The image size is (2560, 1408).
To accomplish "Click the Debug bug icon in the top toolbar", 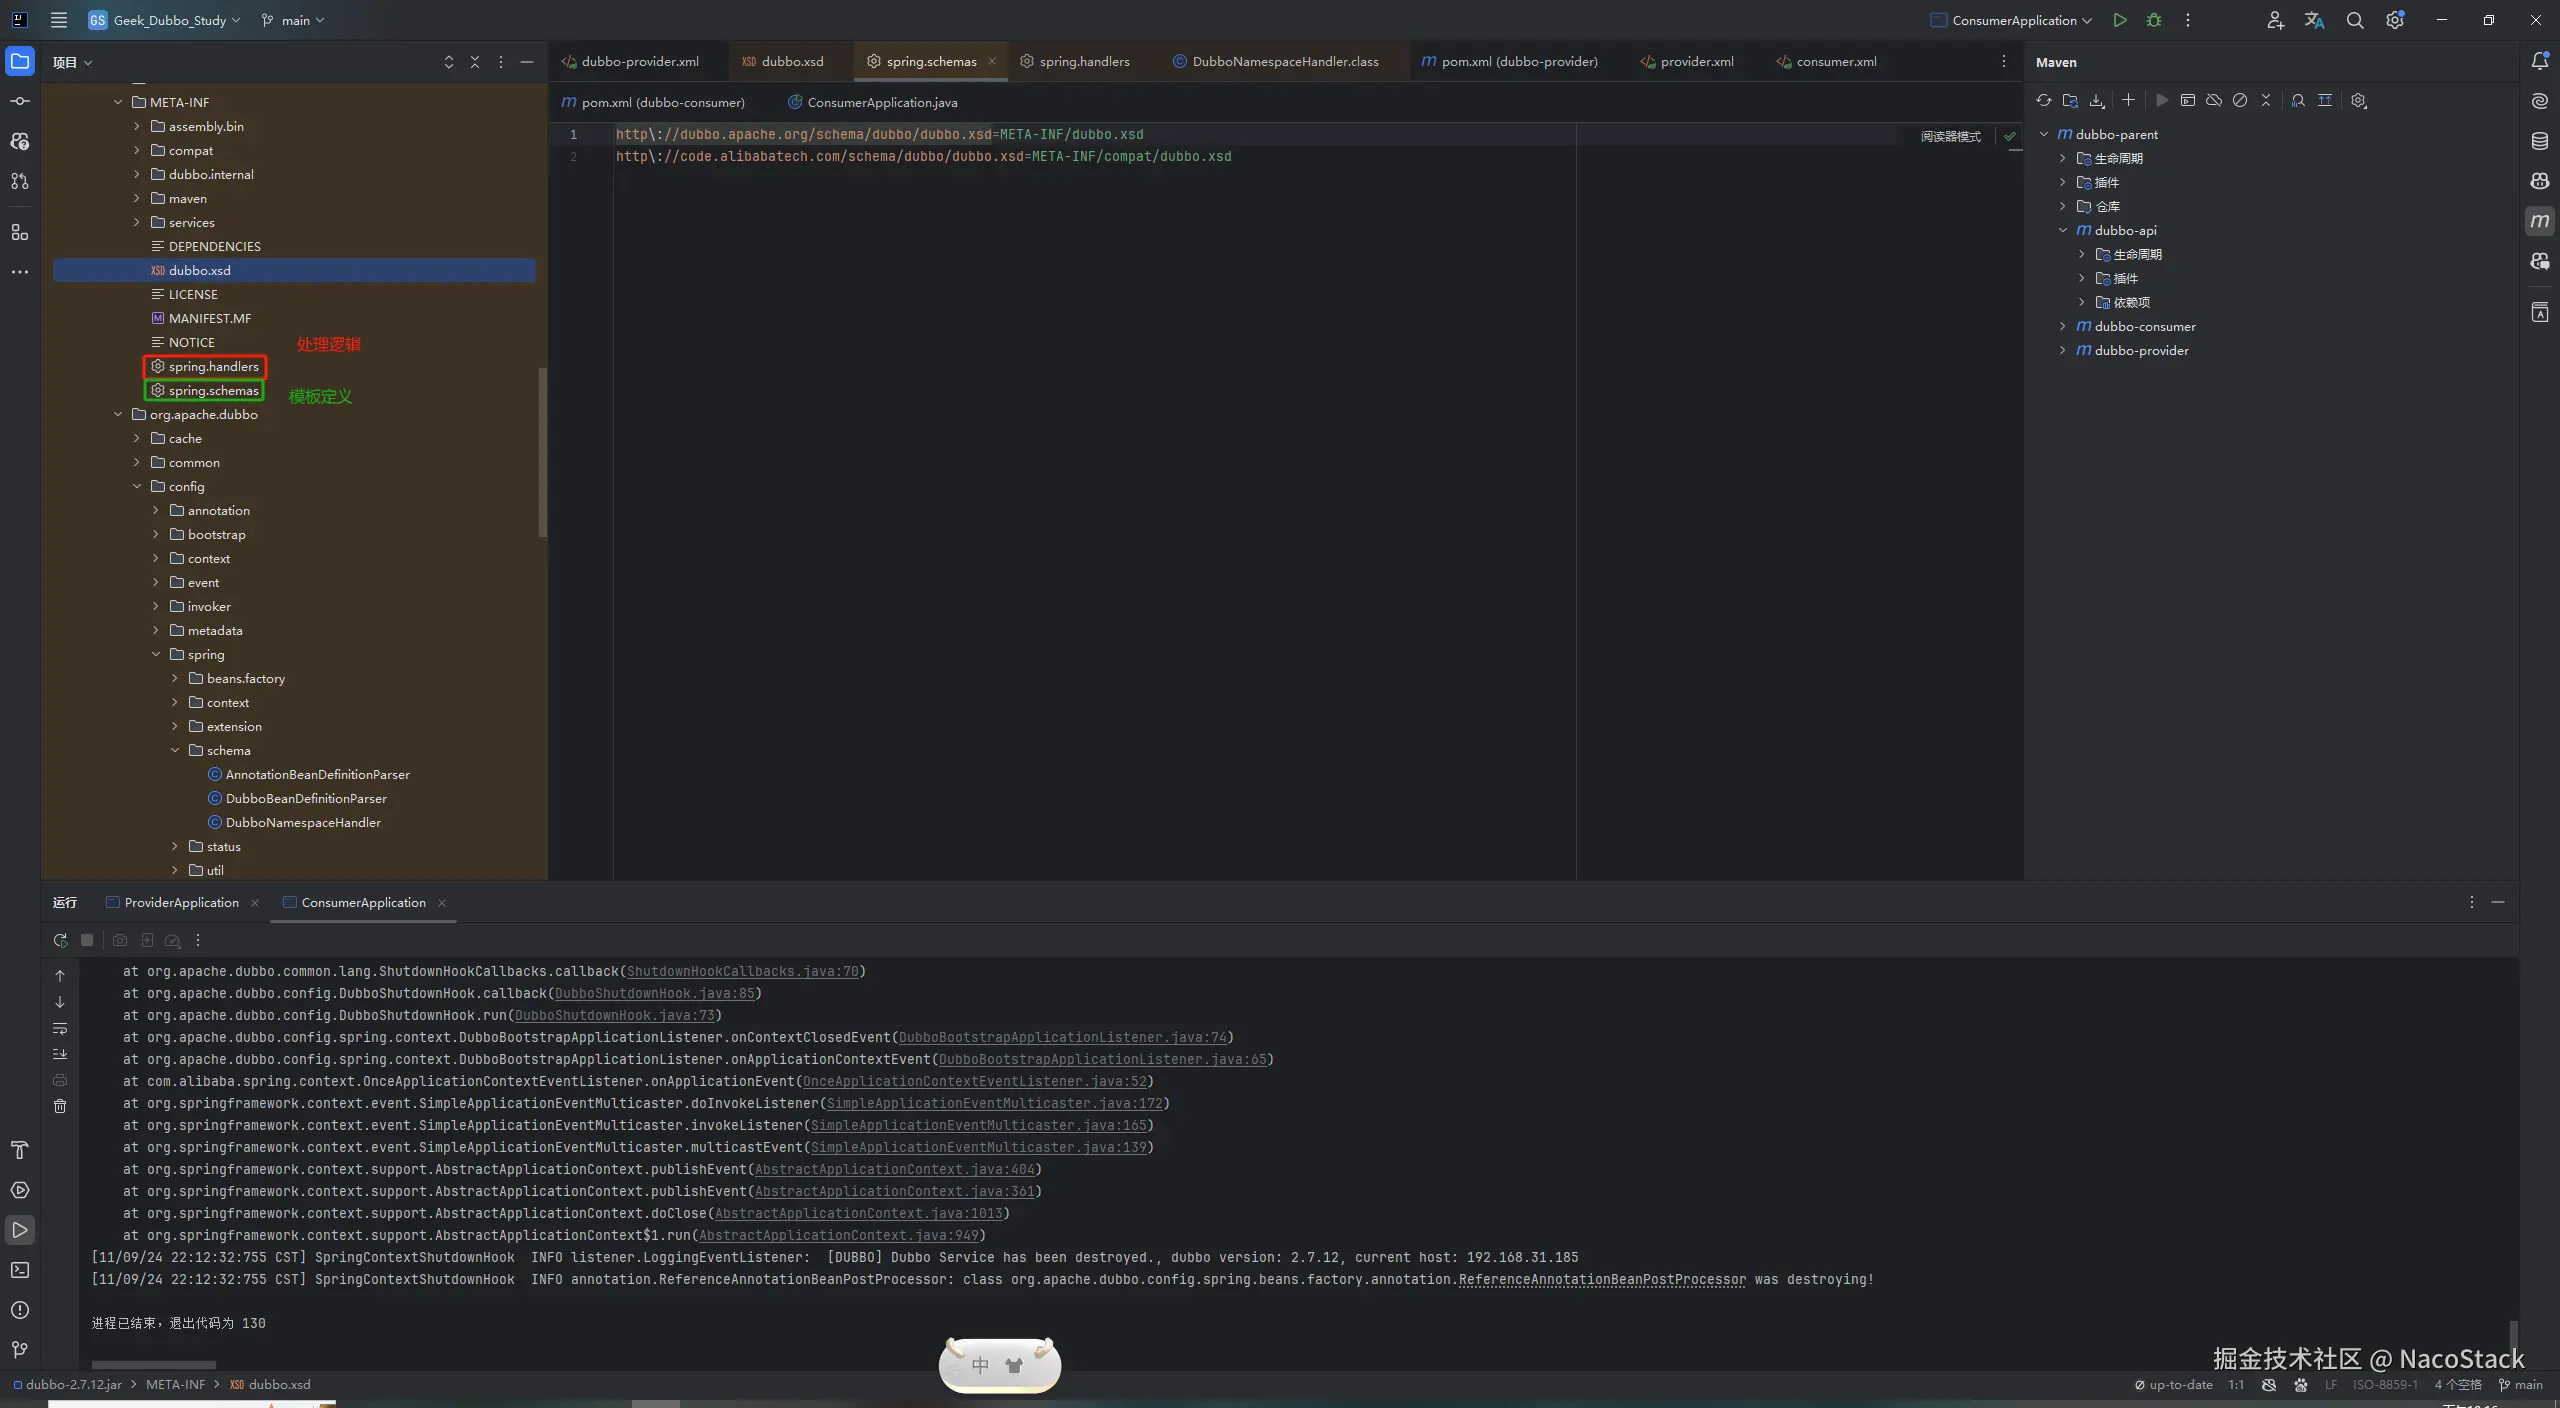I will [2154, 20].
